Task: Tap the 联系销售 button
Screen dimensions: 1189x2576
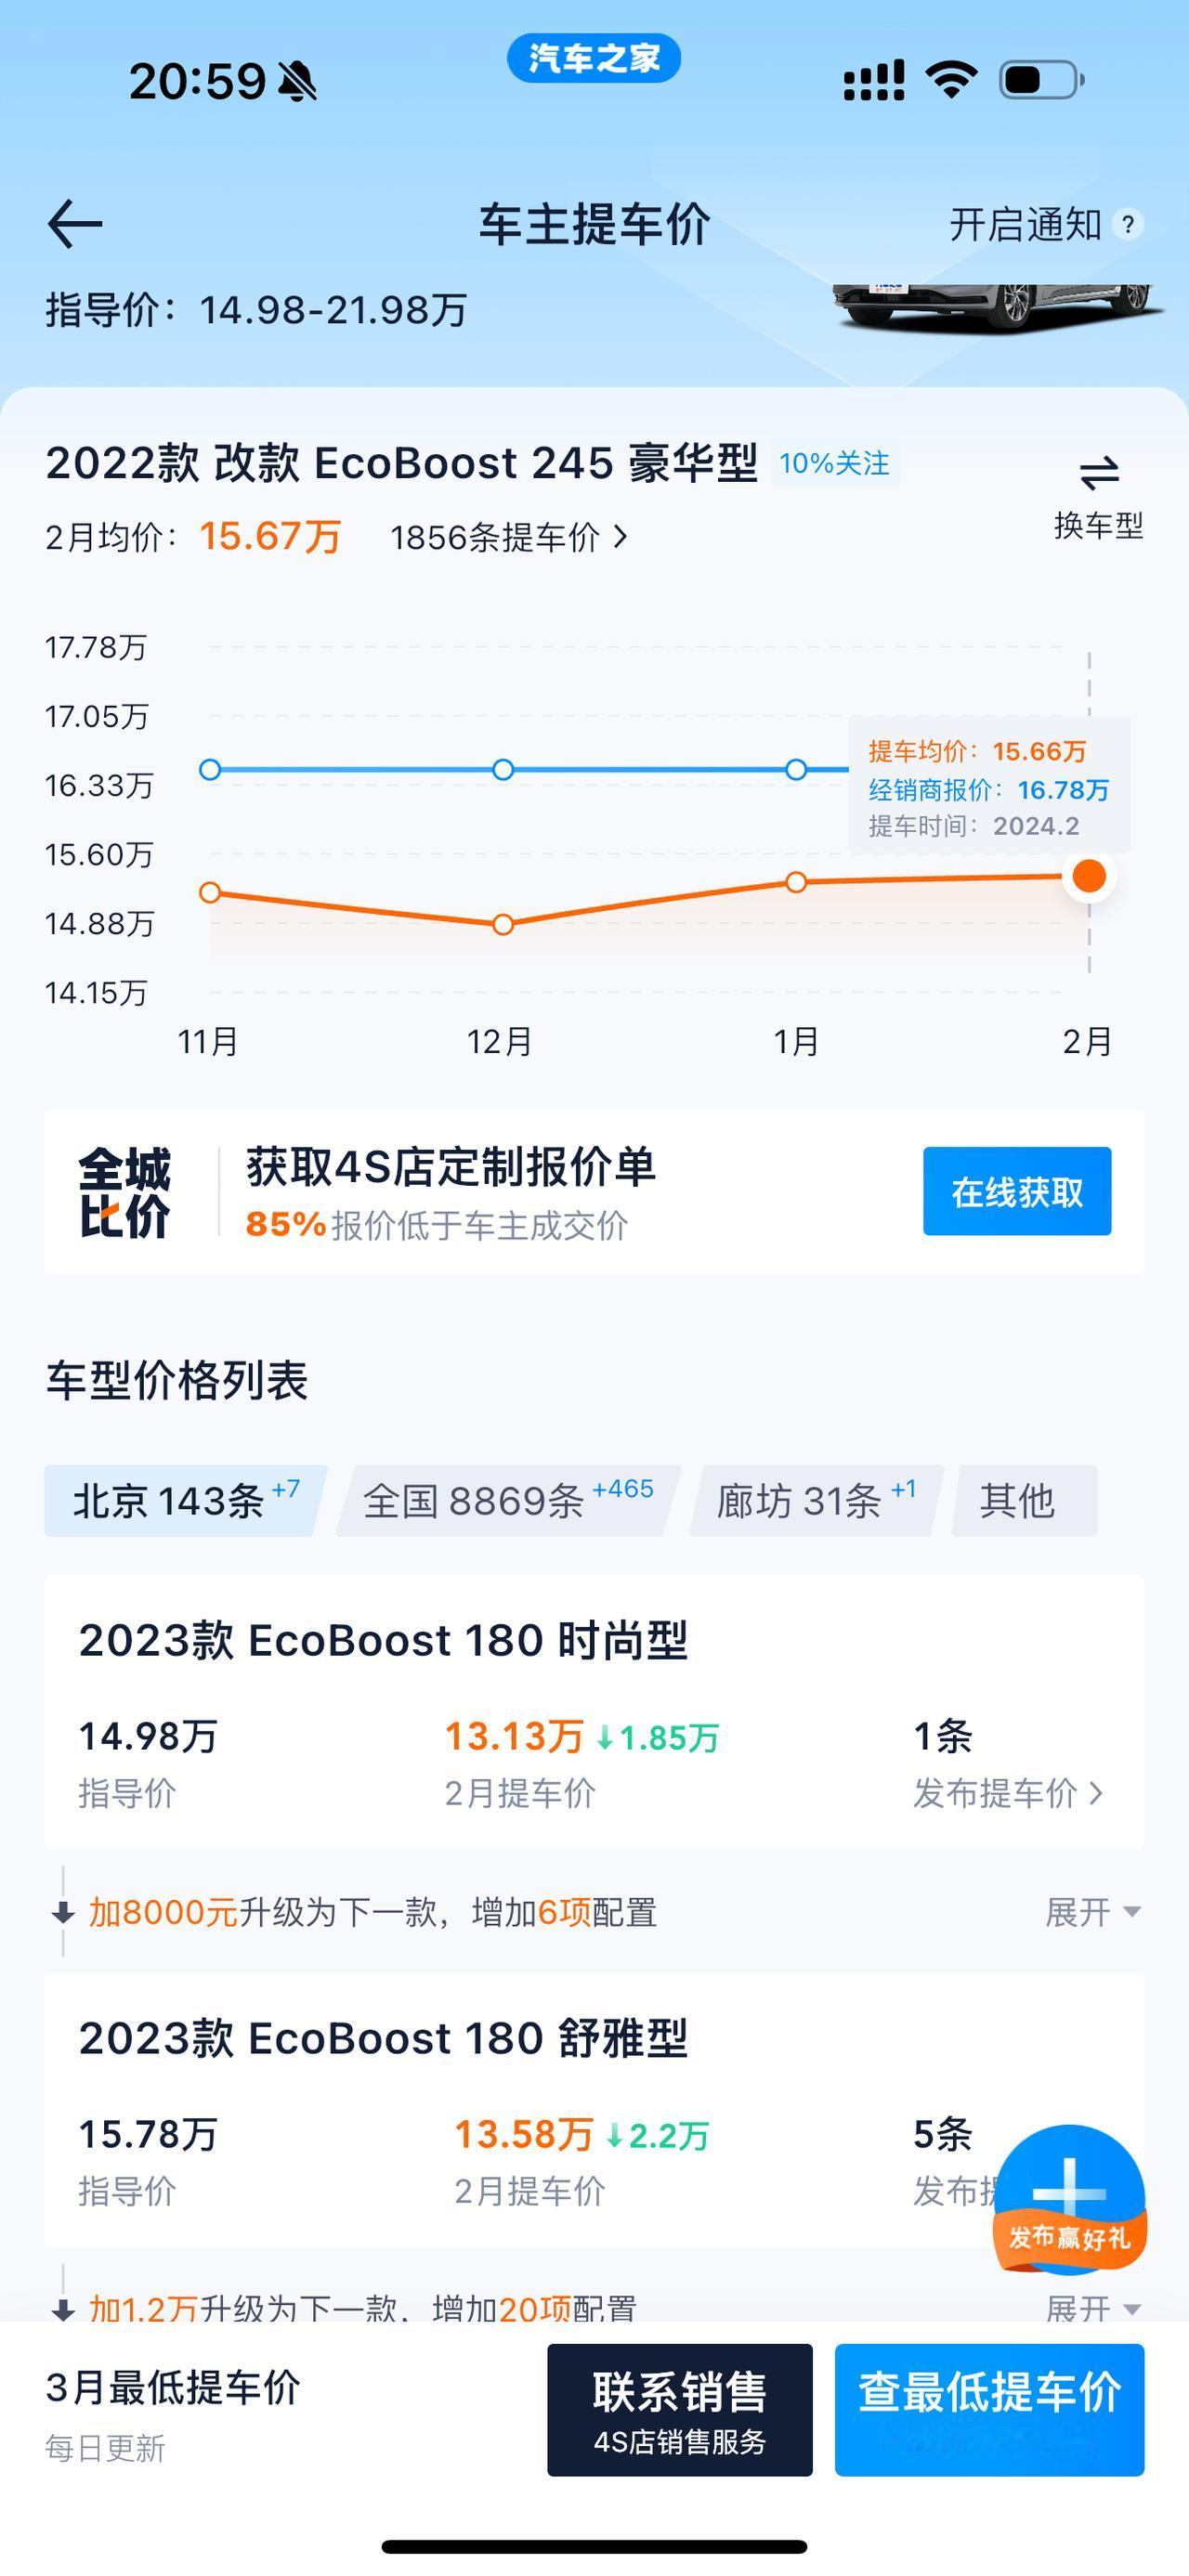Action: coord(680,2410)
